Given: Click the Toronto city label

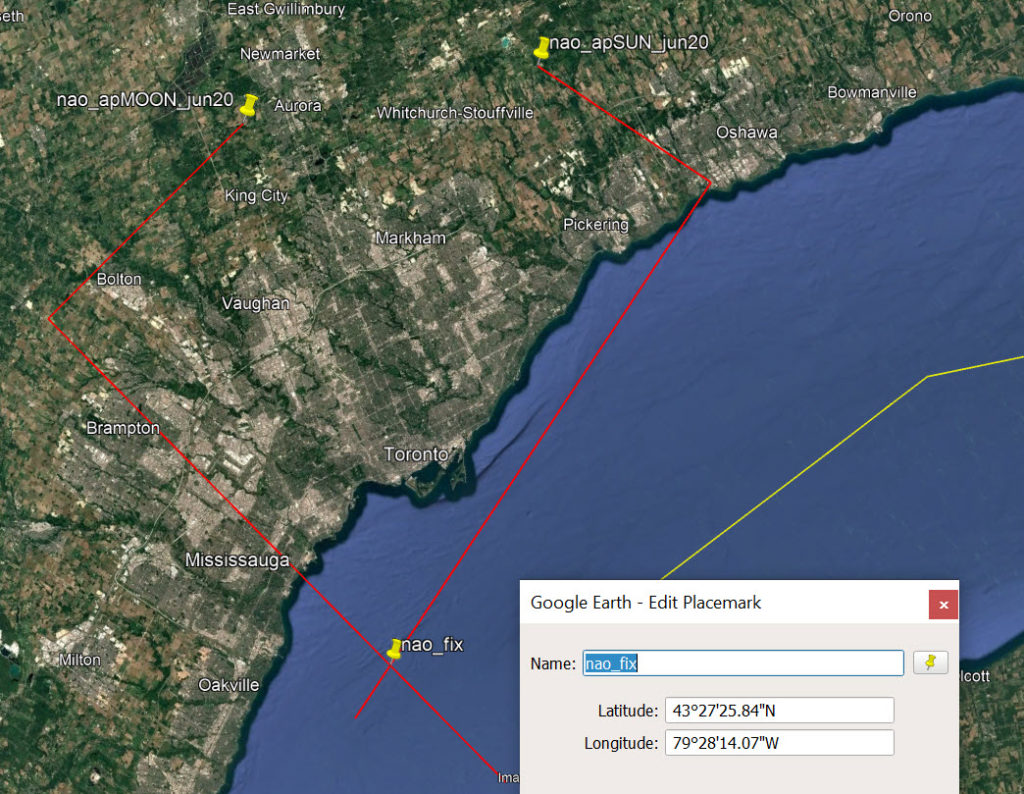Looking at the screenshot, I should [416, 455].
